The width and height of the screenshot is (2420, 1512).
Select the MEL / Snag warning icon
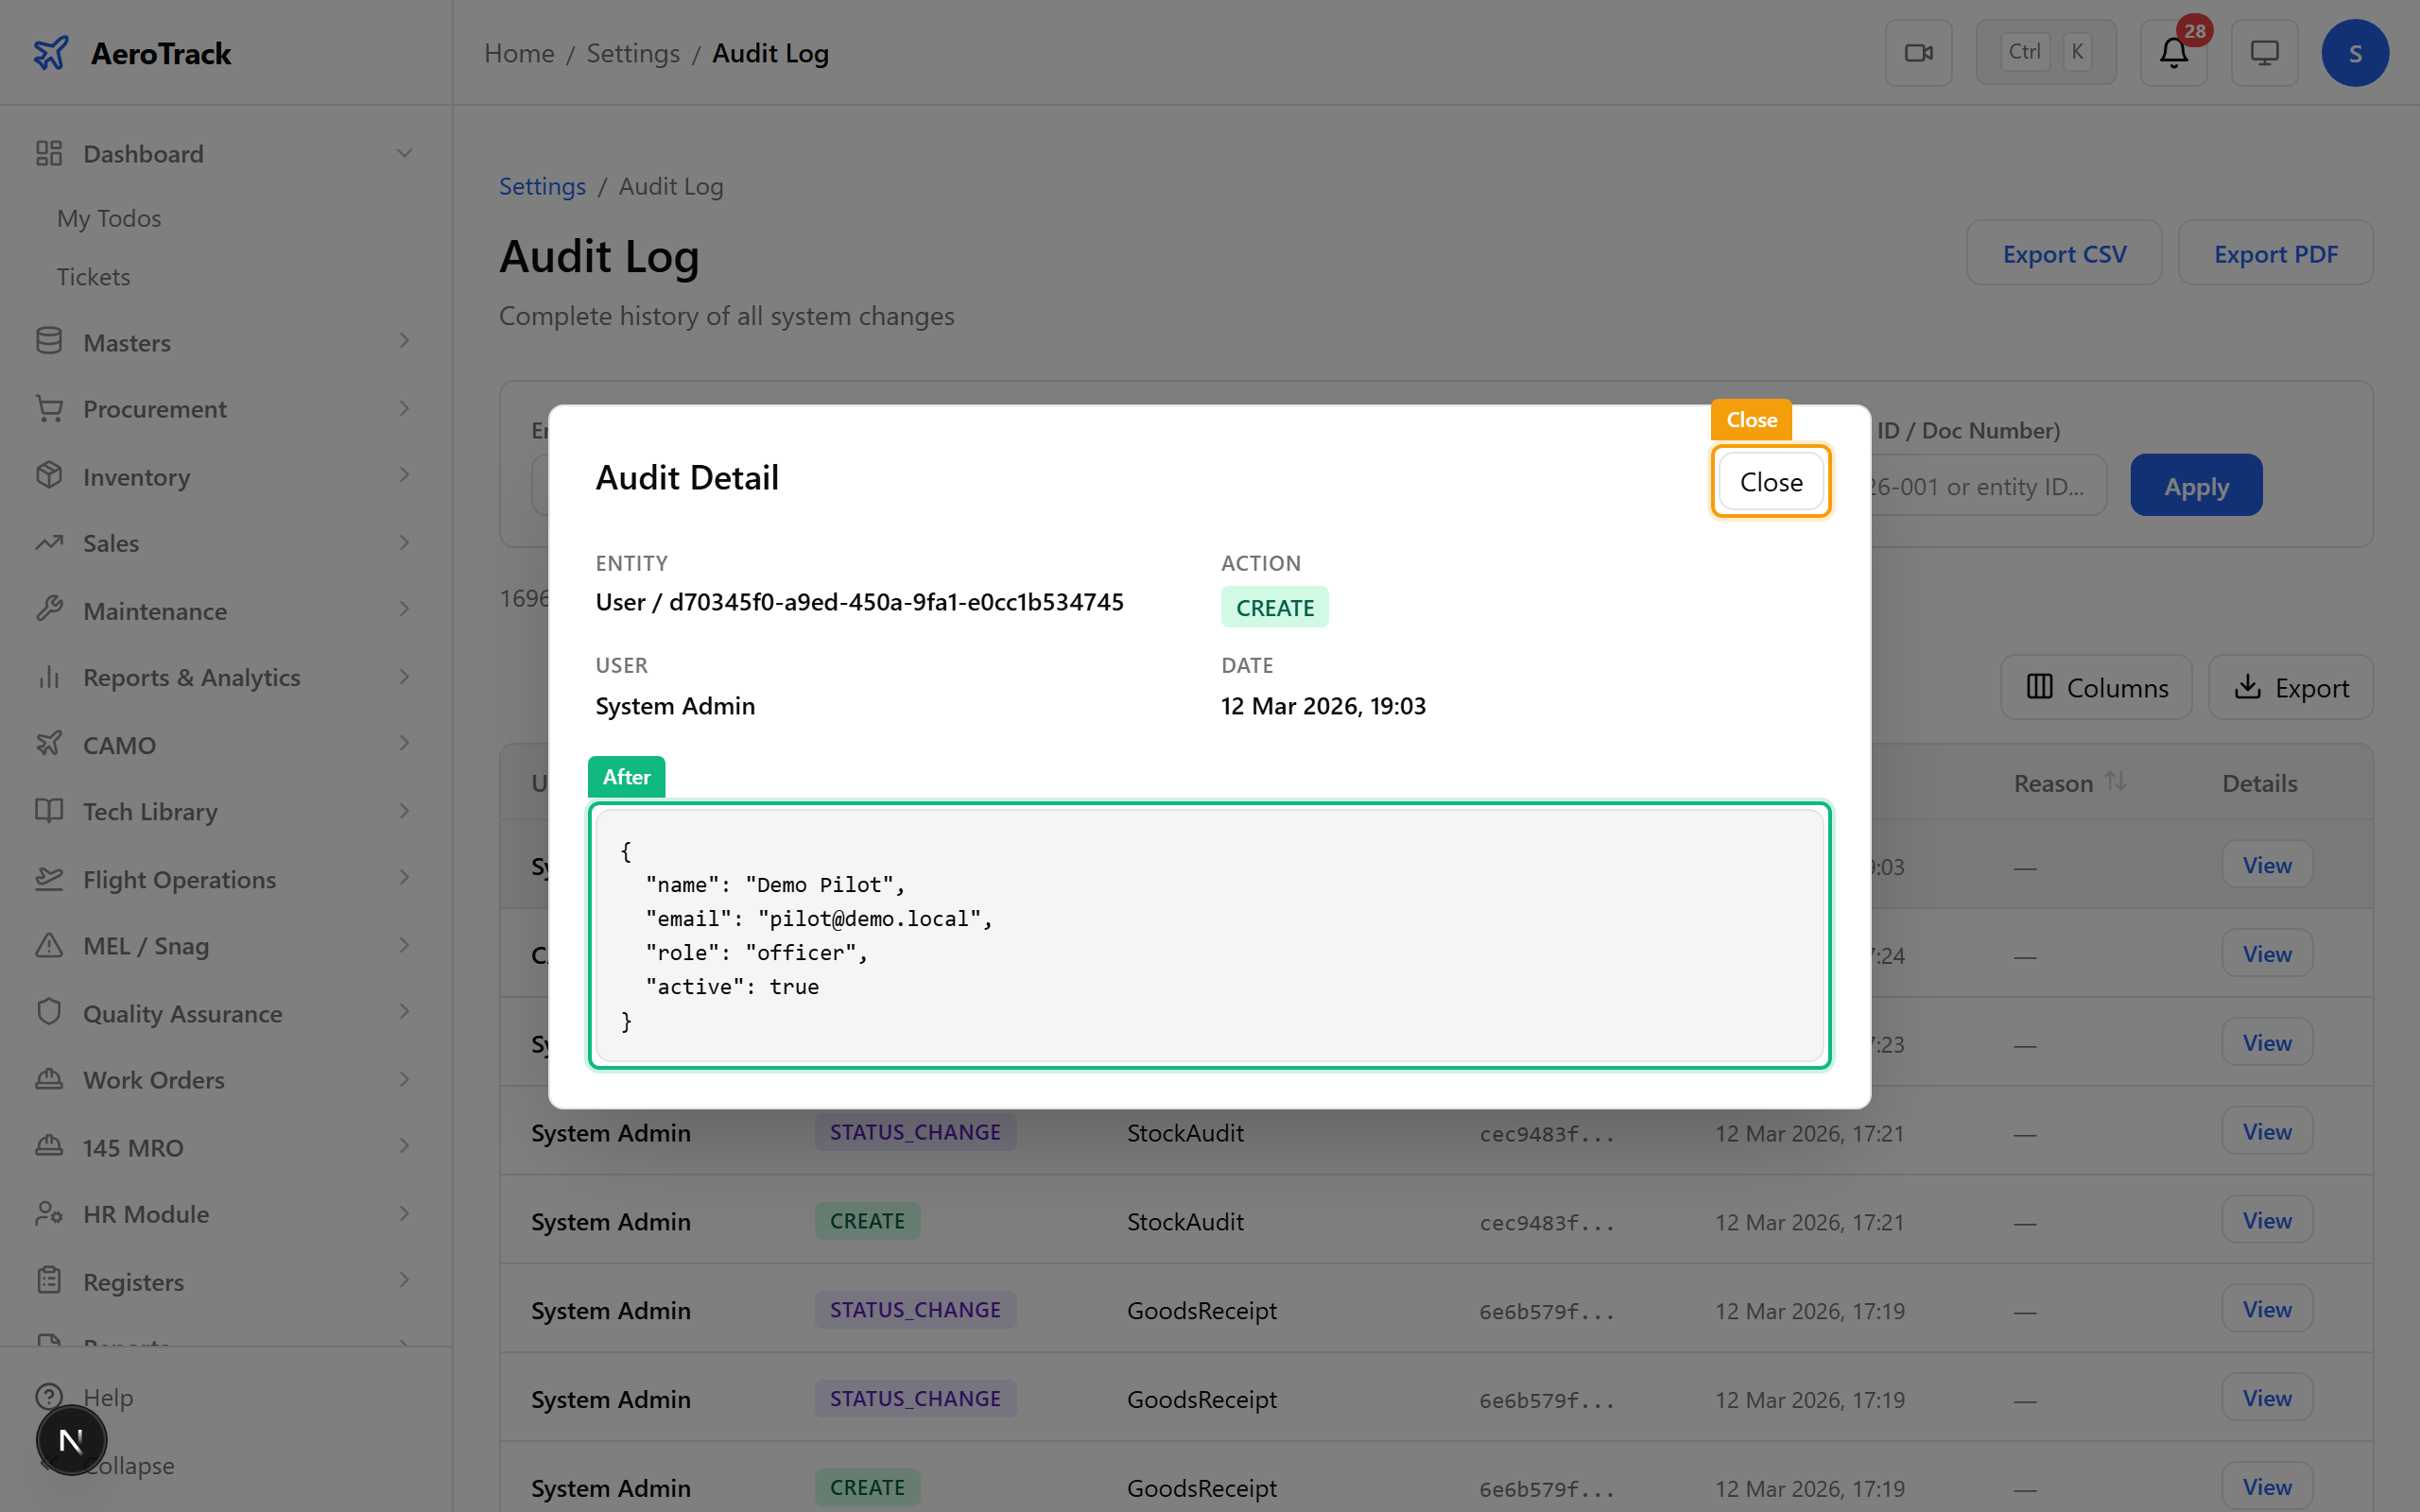(x=49, y=945)
